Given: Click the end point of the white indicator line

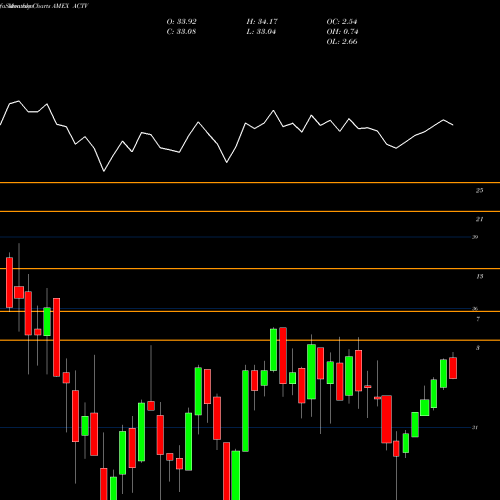Looking at the screenshot, I should [453, 125].
